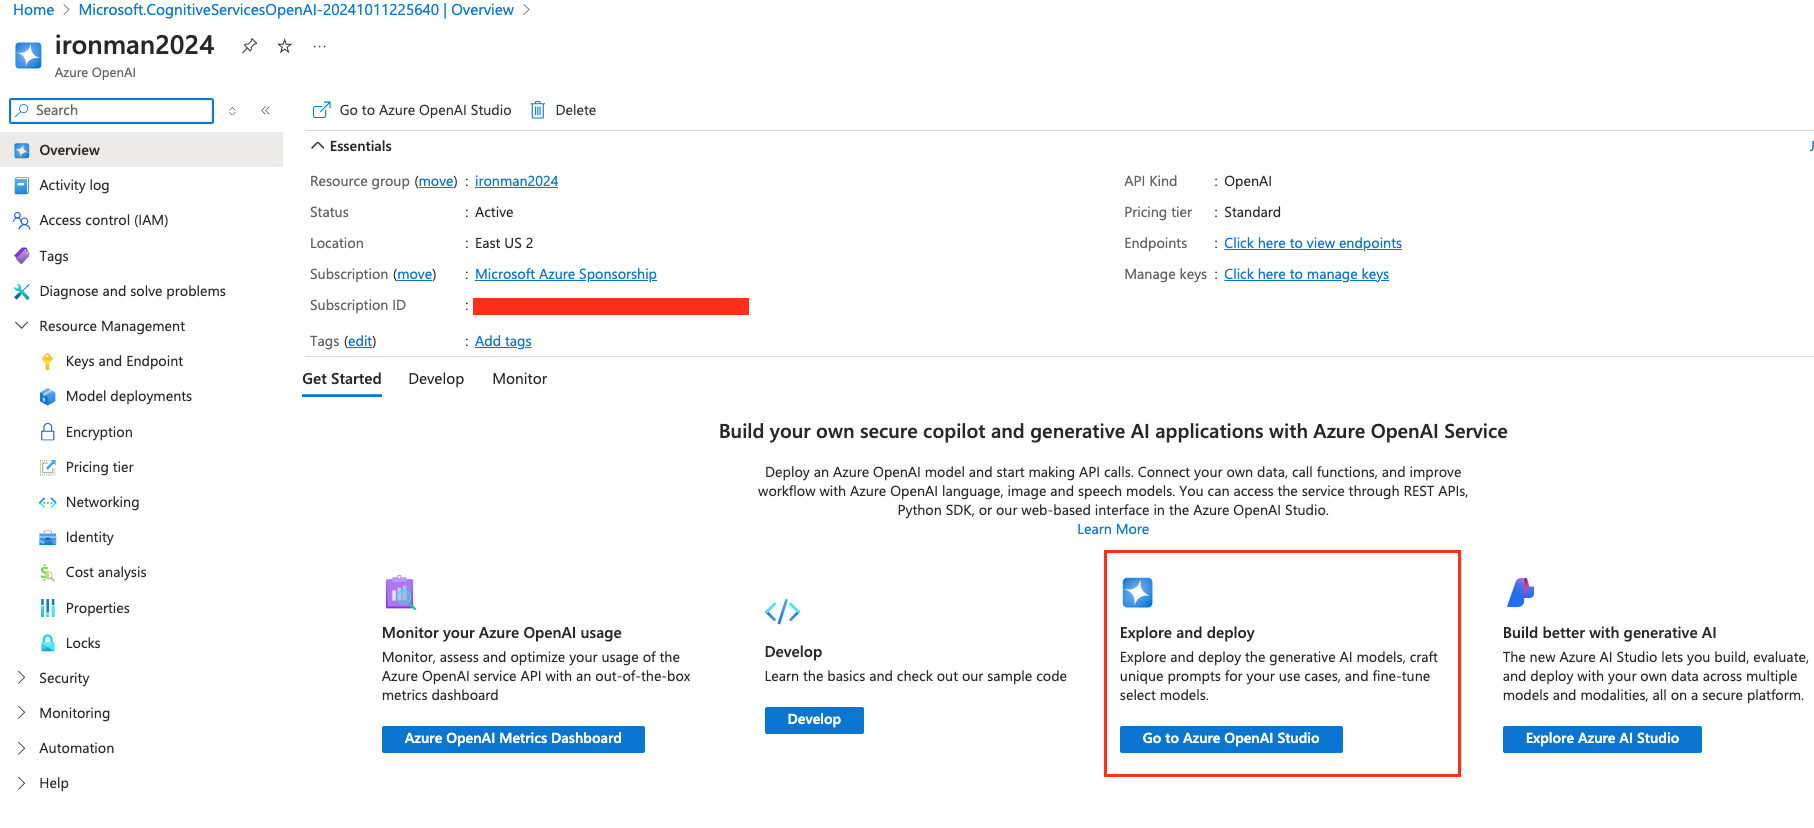Click the Cost analysis dollar icon
This screenshot has width=1814, height=828.
point(47,572)
